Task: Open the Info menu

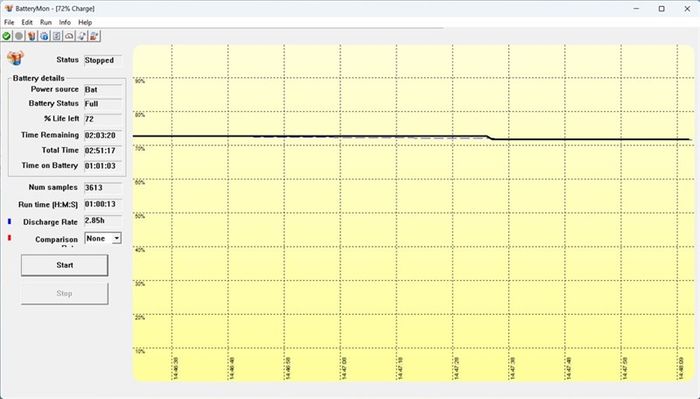Action: (x=65, y=22)
